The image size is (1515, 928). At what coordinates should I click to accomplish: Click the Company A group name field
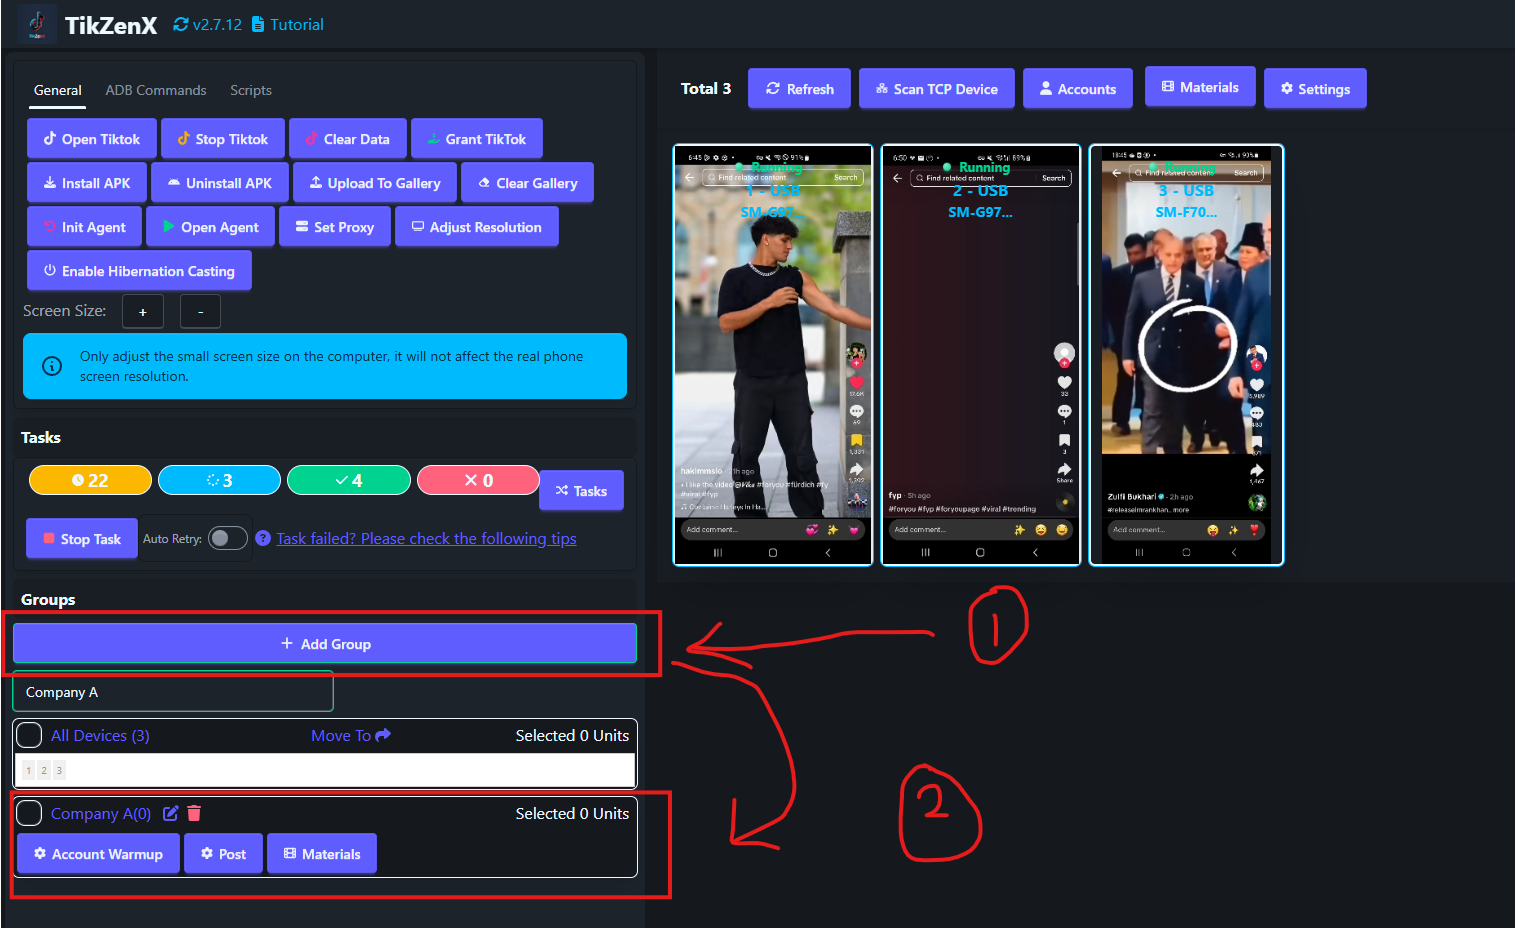[173, 692]
